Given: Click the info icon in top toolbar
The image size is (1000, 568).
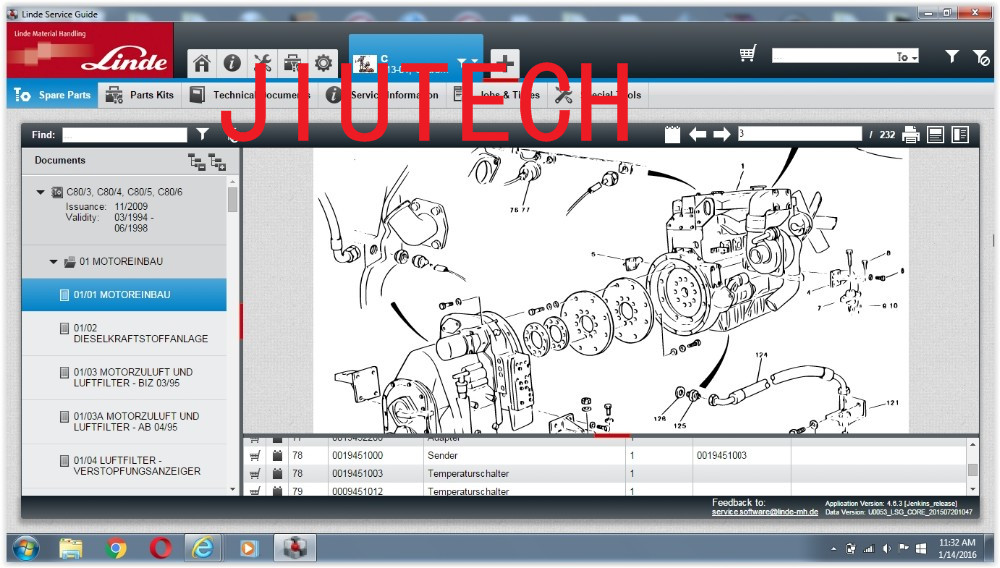Looking at the screenshot, I should coord(232,63).
